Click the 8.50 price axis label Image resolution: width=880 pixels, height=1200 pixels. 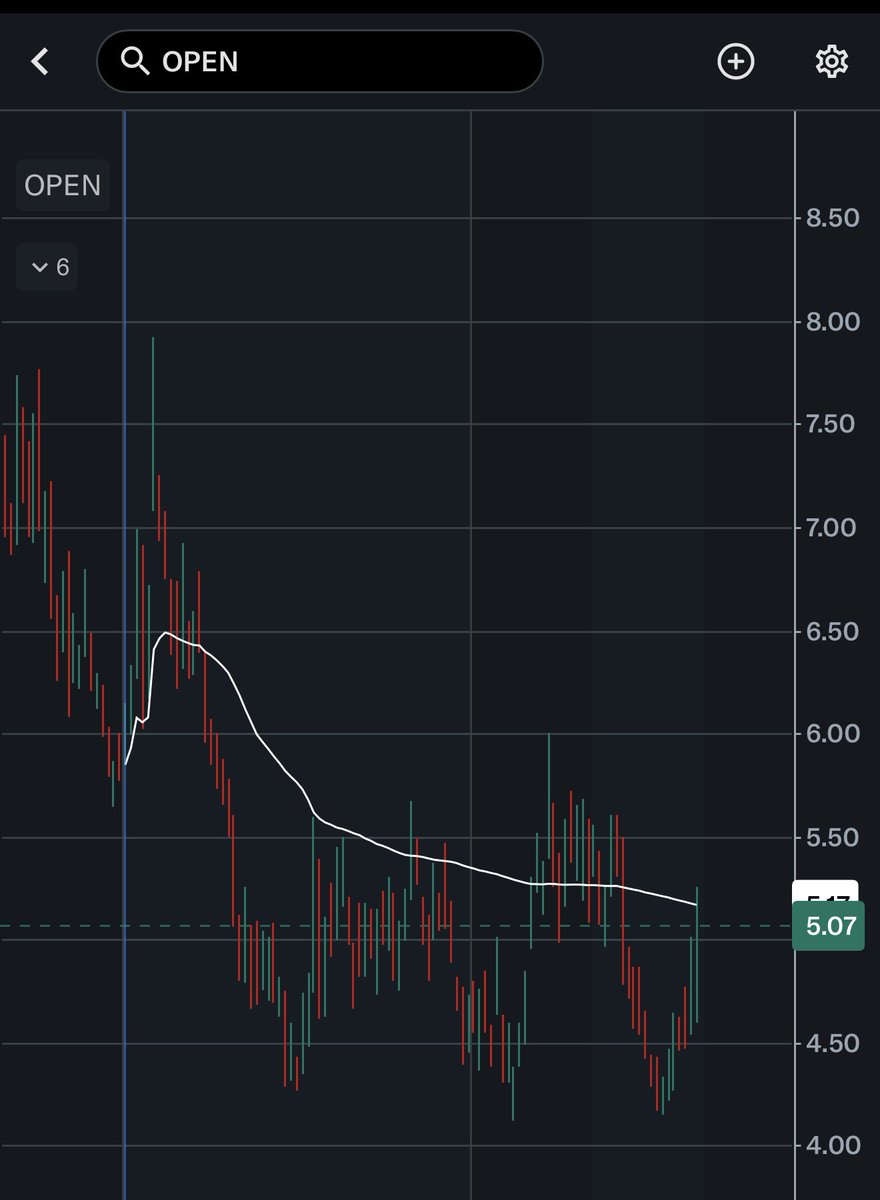[x=832, y=218]
